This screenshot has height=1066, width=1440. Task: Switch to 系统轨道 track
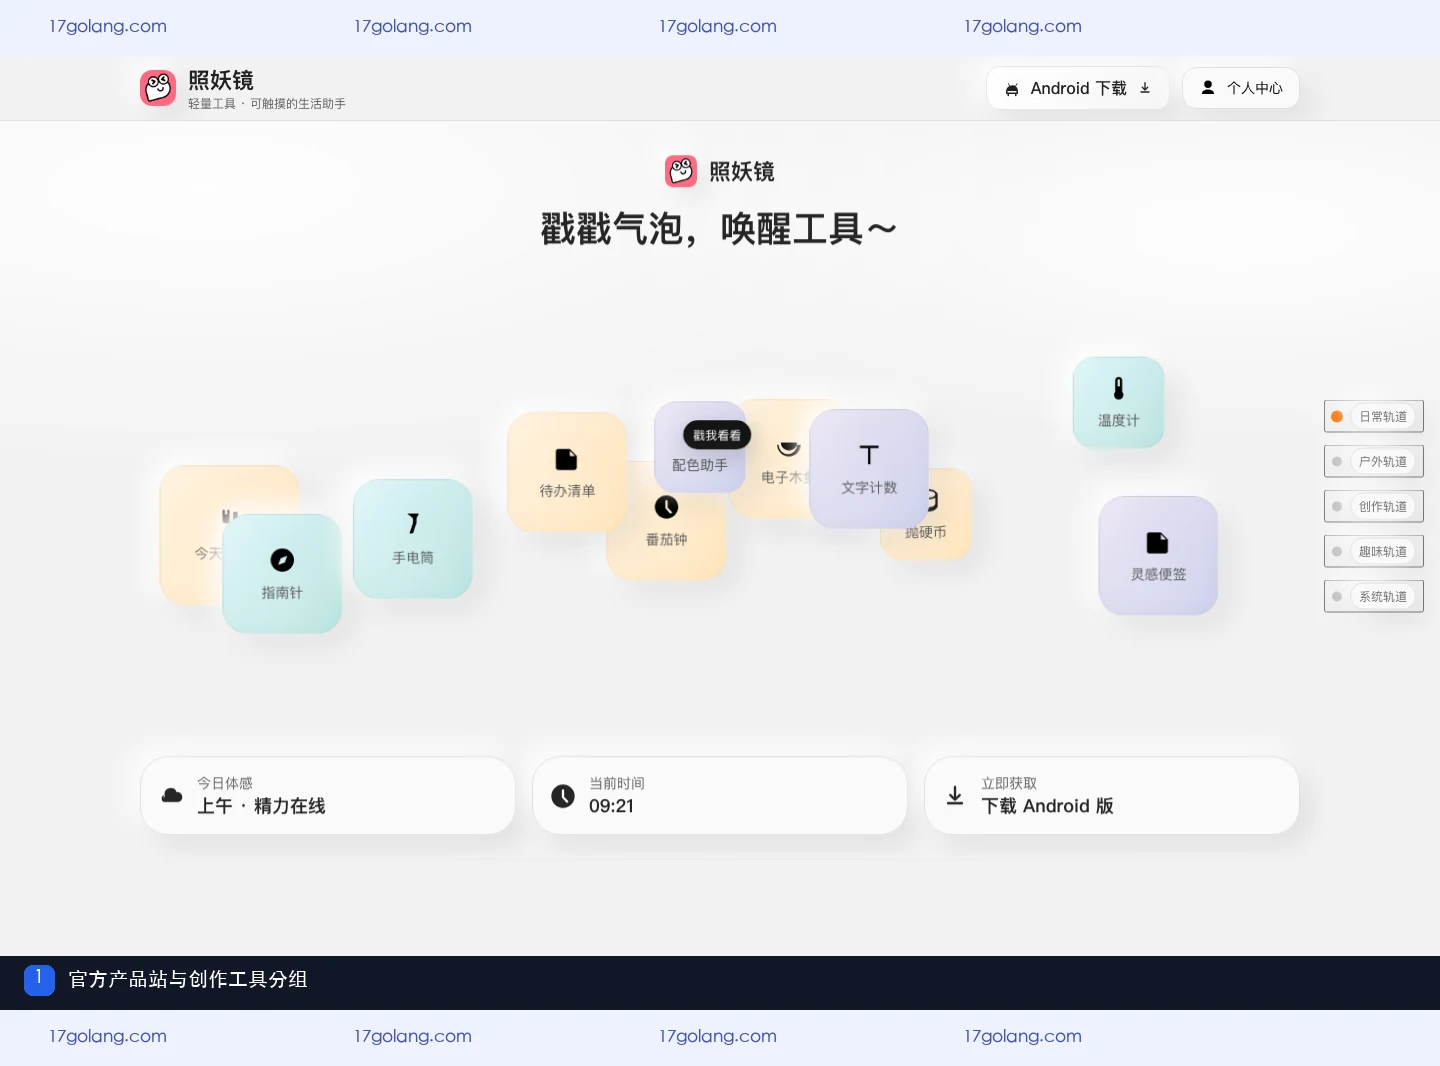(x=1373, y=596)
